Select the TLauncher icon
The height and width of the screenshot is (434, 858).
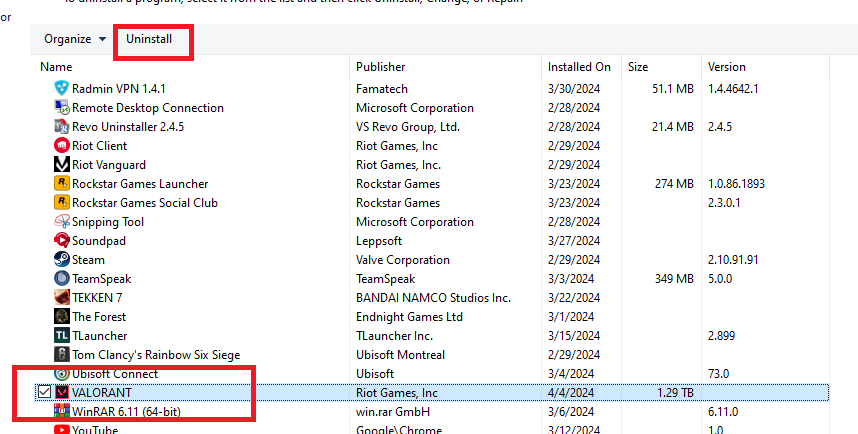tap(62, 335)
